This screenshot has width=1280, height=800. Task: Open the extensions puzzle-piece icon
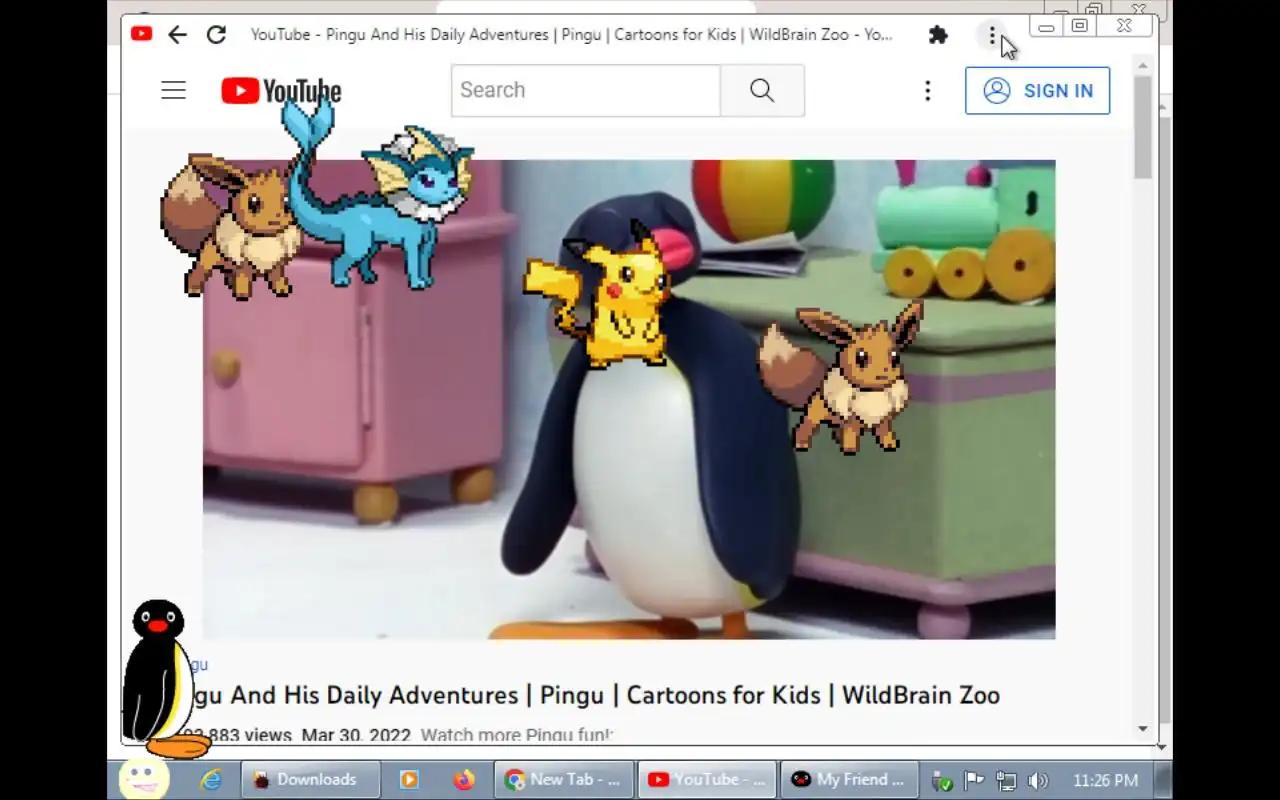(x=938, y=35)
